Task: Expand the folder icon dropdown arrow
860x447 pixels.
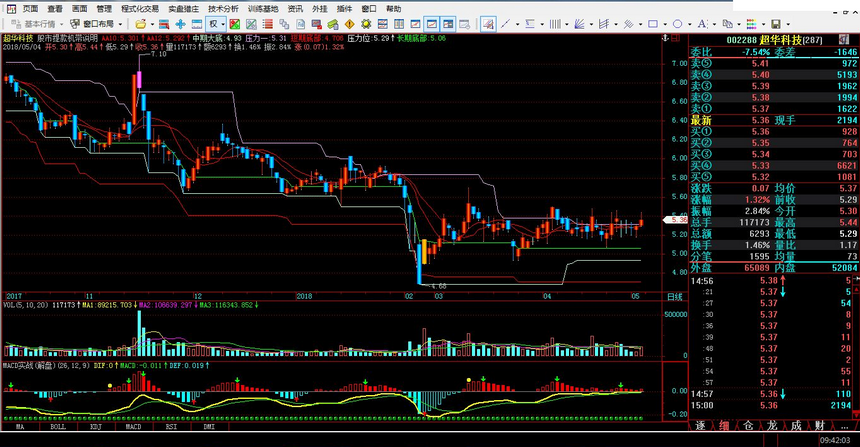Action: pyautogui.click(x=152, y=24)
